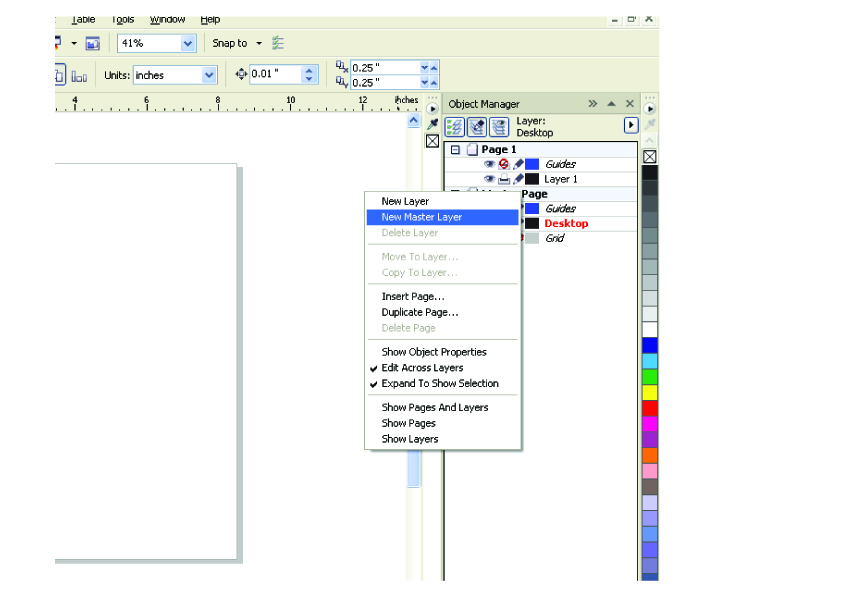Open the zoom level 41% dropdown
The image size is (842, 597).
pos(187,44)
